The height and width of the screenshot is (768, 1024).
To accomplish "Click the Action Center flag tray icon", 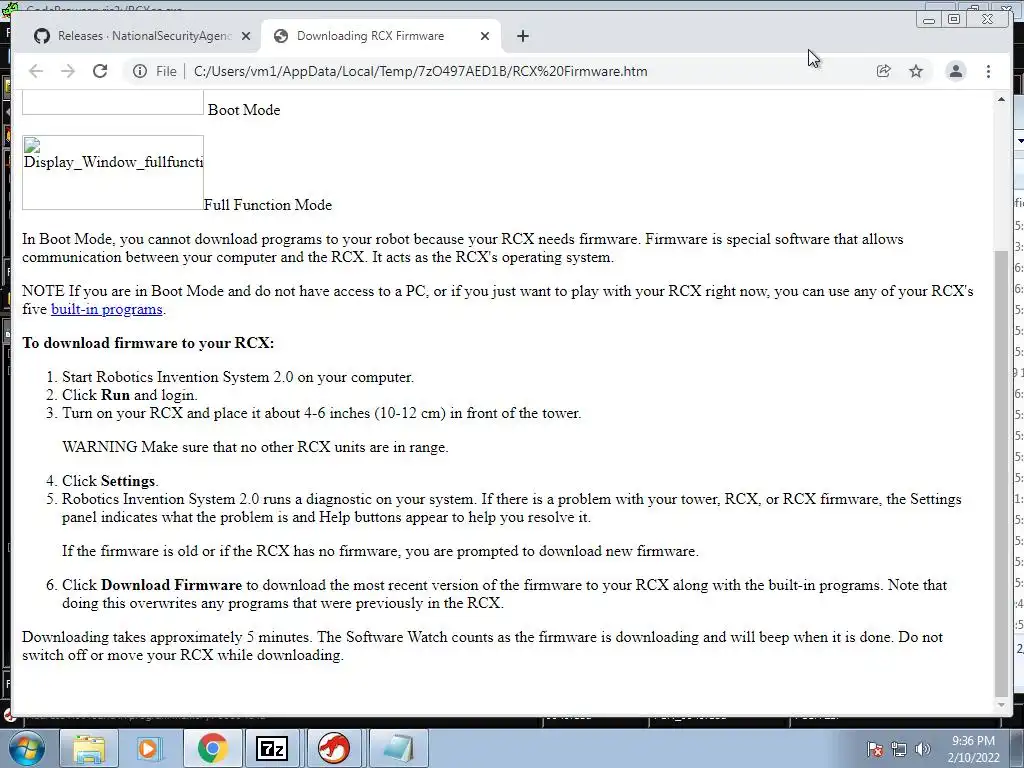I will (x=875, y=749).
